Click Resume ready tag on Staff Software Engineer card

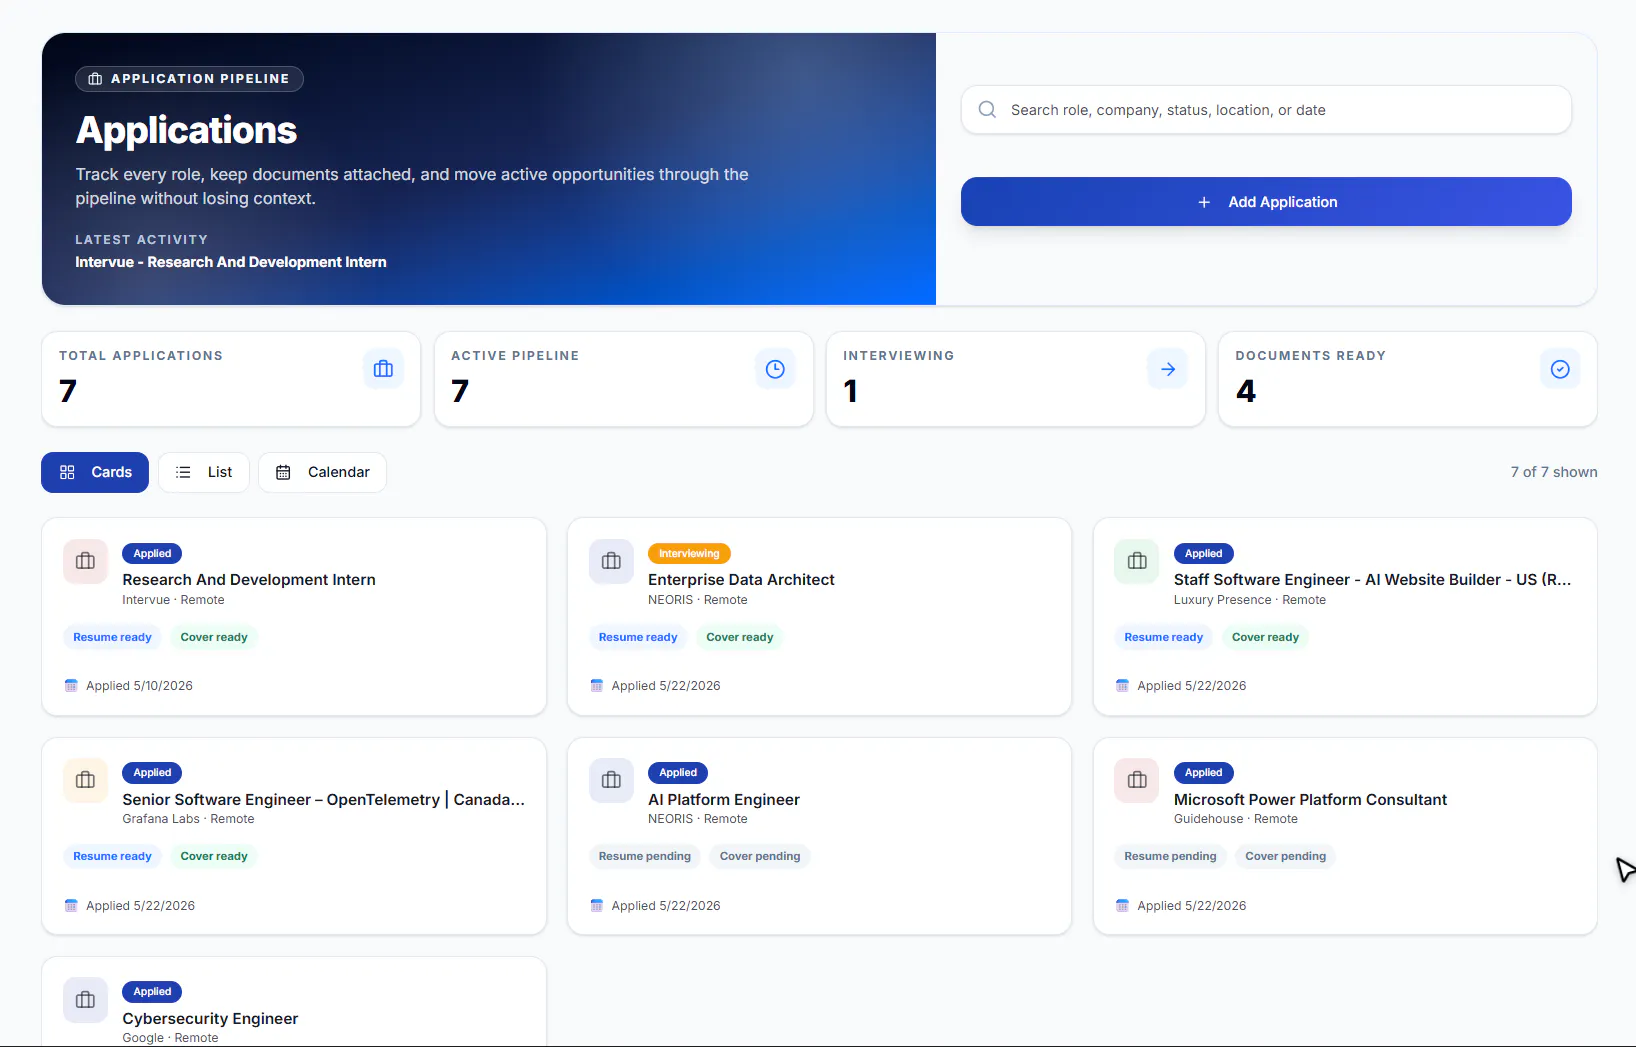pyautogui.click(x=1164, y=637)
